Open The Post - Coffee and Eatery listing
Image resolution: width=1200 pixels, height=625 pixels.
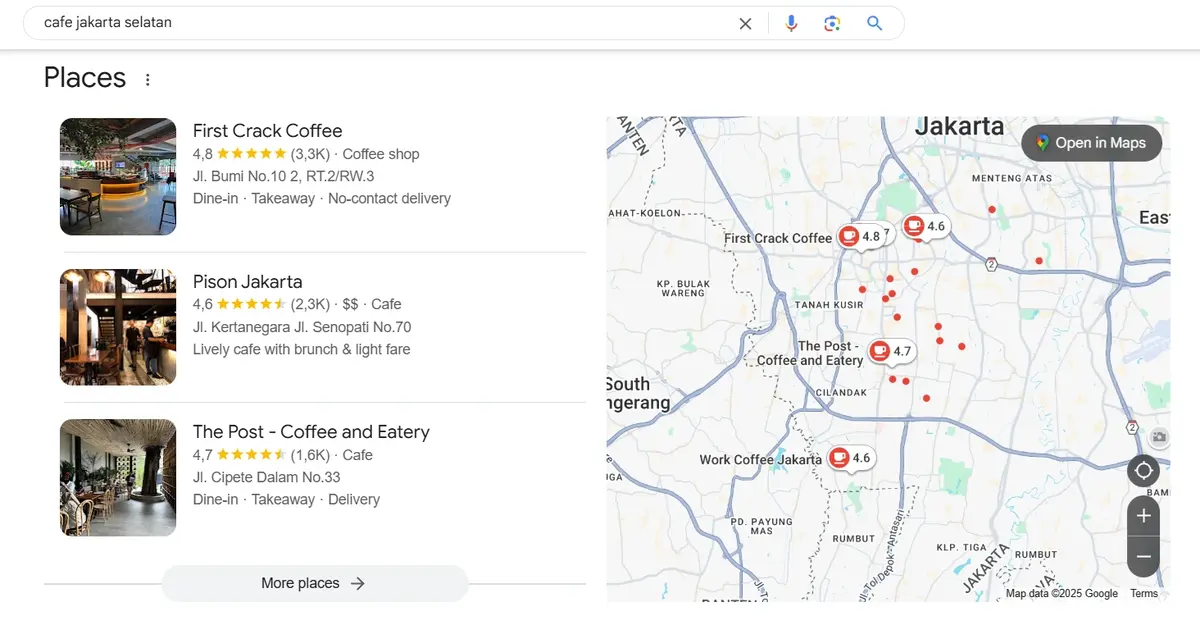tap(311, 431)
